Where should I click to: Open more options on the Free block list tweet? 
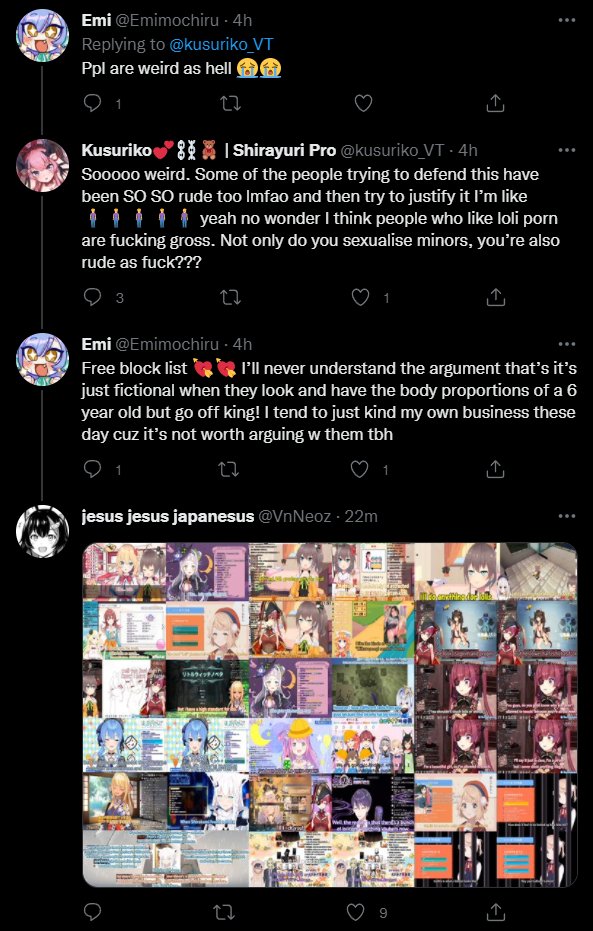567,344
